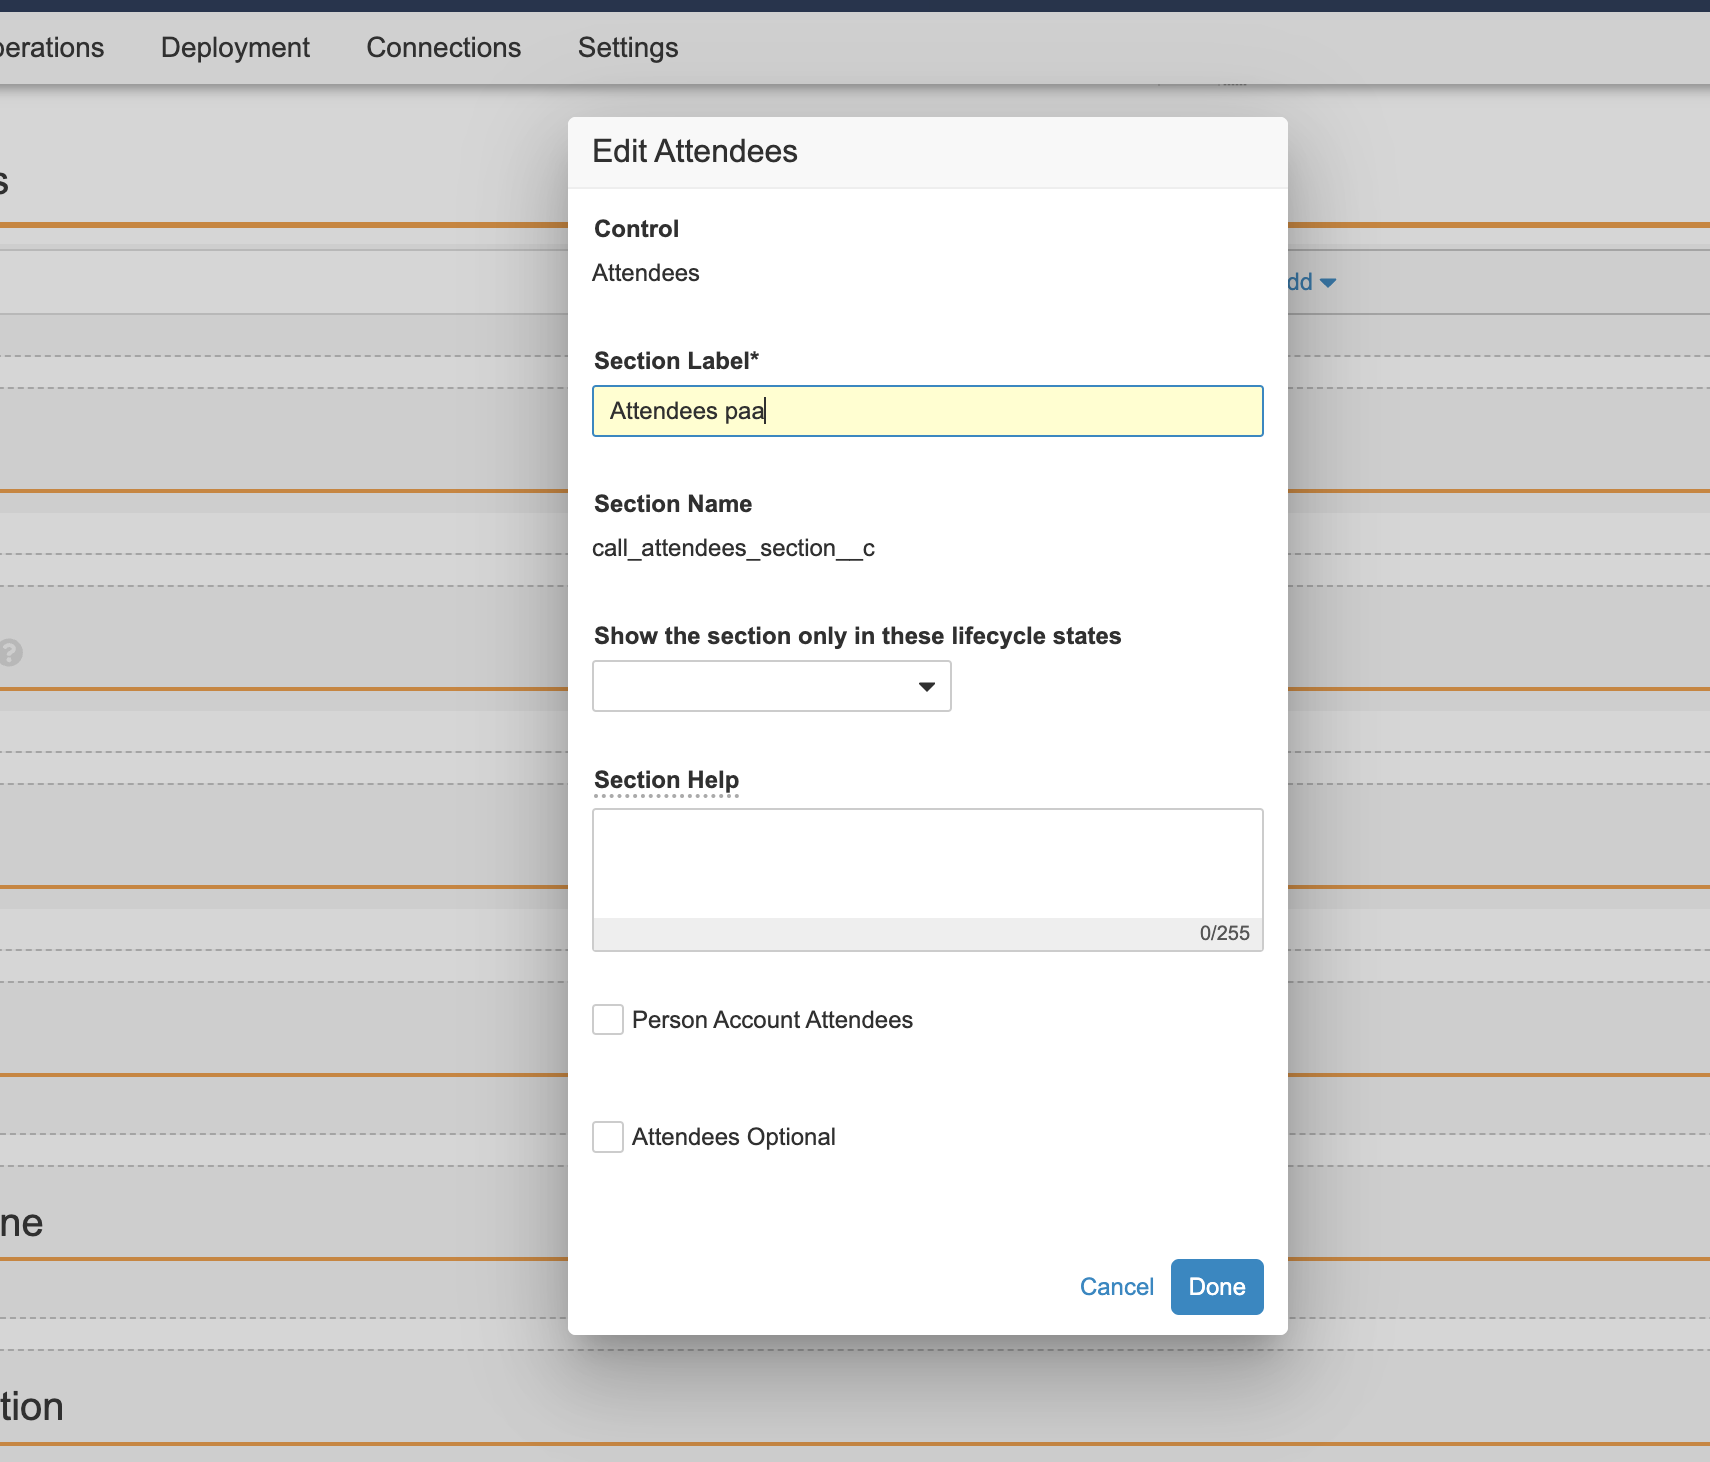This screenshot has width=1710, height=1462.
Task: Check the Attendees Optional checkbox
Action: [x=608, y=1137]
